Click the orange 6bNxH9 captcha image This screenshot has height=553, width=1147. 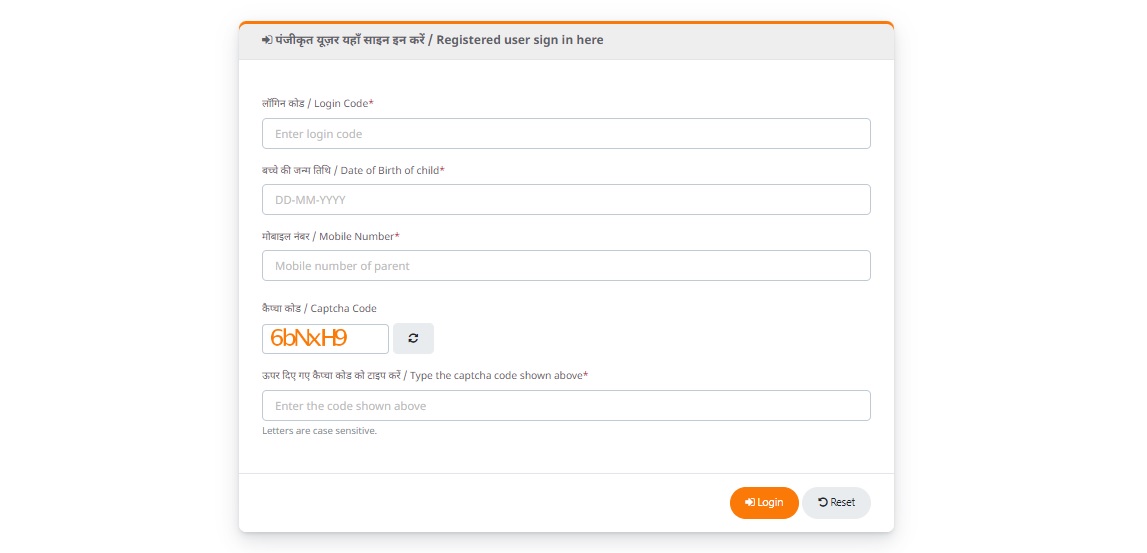[325, 338]
